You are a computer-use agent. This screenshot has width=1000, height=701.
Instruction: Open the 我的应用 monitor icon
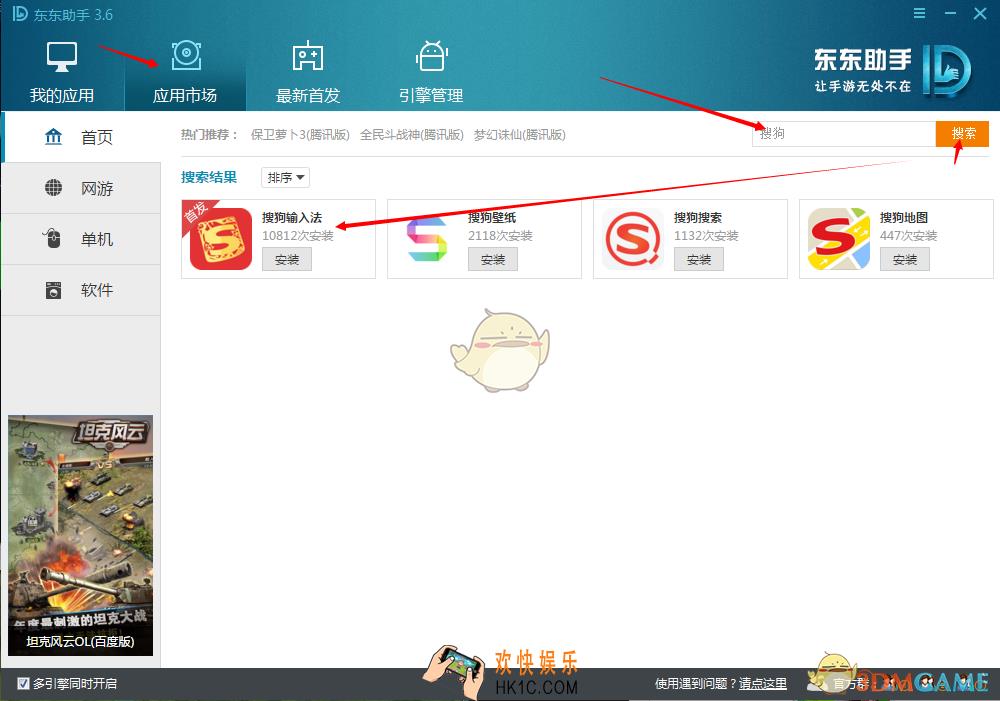[x=62, y=57]
